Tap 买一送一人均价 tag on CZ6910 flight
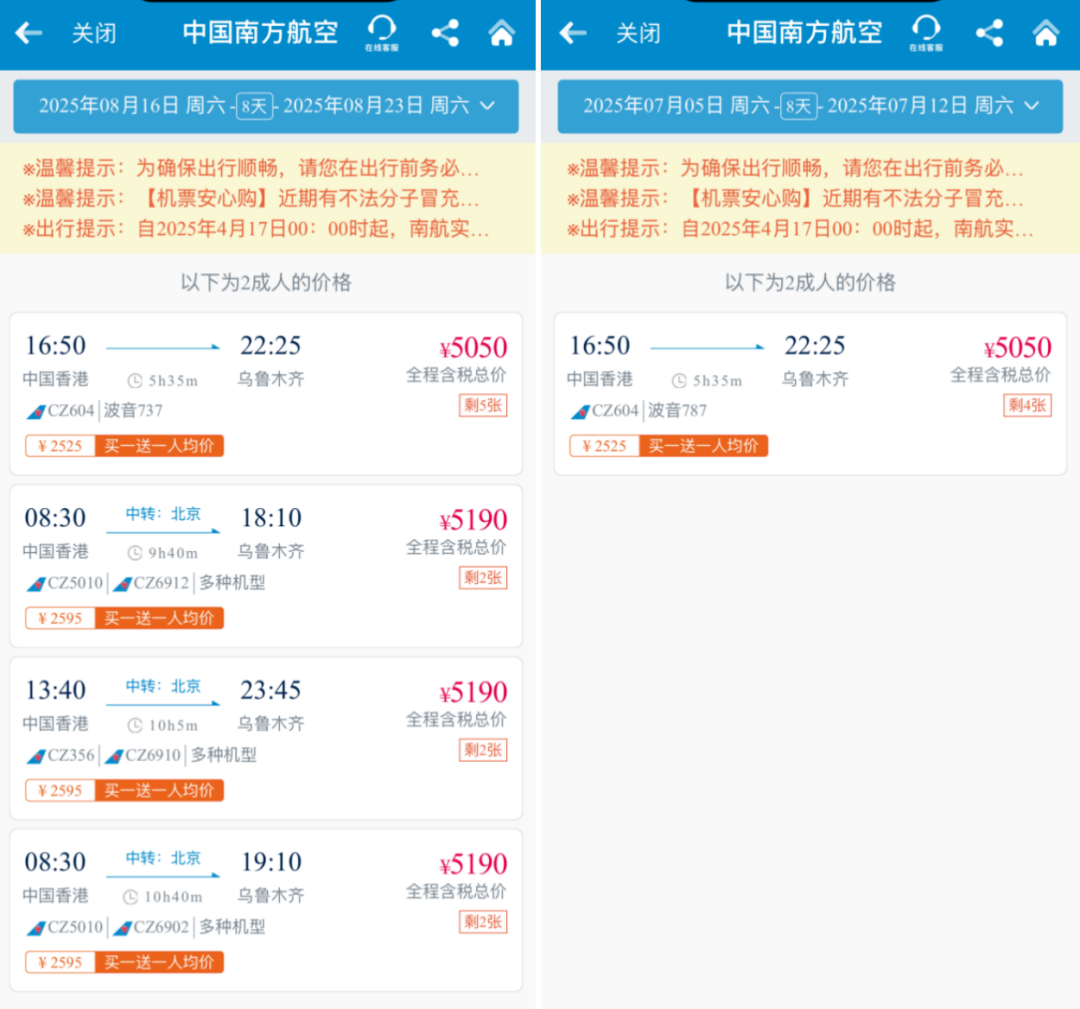The height and width of the screenshot is (1009, 1080). (159, 790)
